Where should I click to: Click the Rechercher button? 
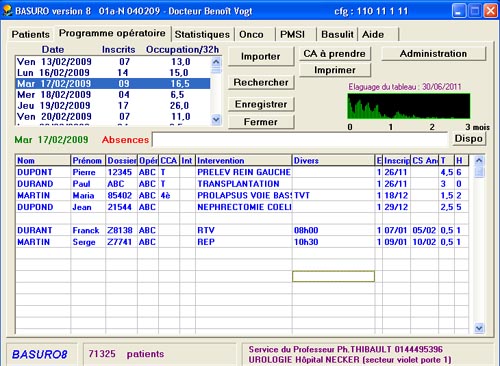[261, 82]
